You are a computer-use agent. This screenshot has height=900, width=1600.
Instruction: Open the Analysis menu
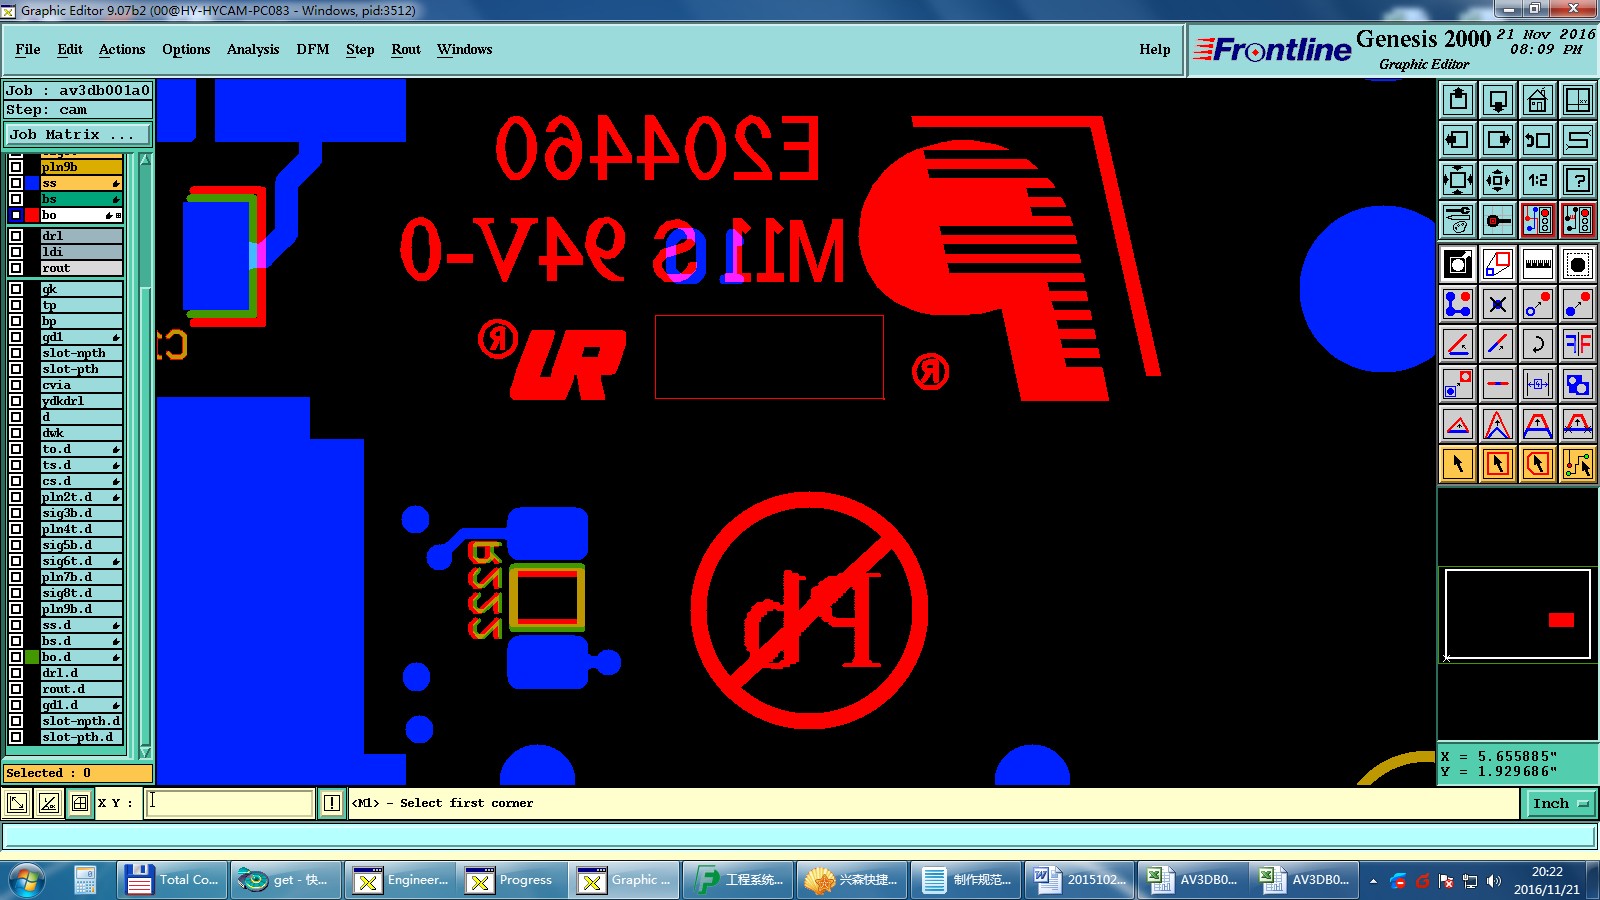coord(253,49)
